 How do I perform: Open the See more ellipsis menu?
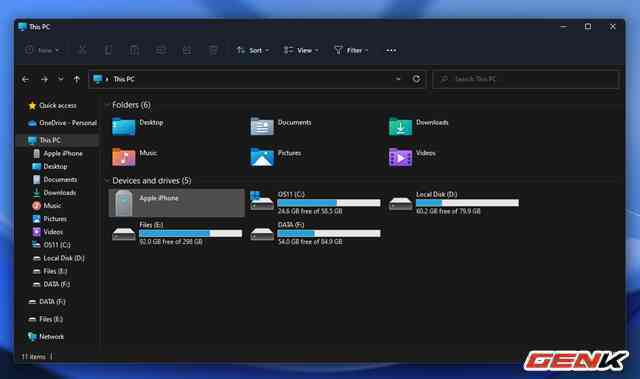click(x=391, y=51)
